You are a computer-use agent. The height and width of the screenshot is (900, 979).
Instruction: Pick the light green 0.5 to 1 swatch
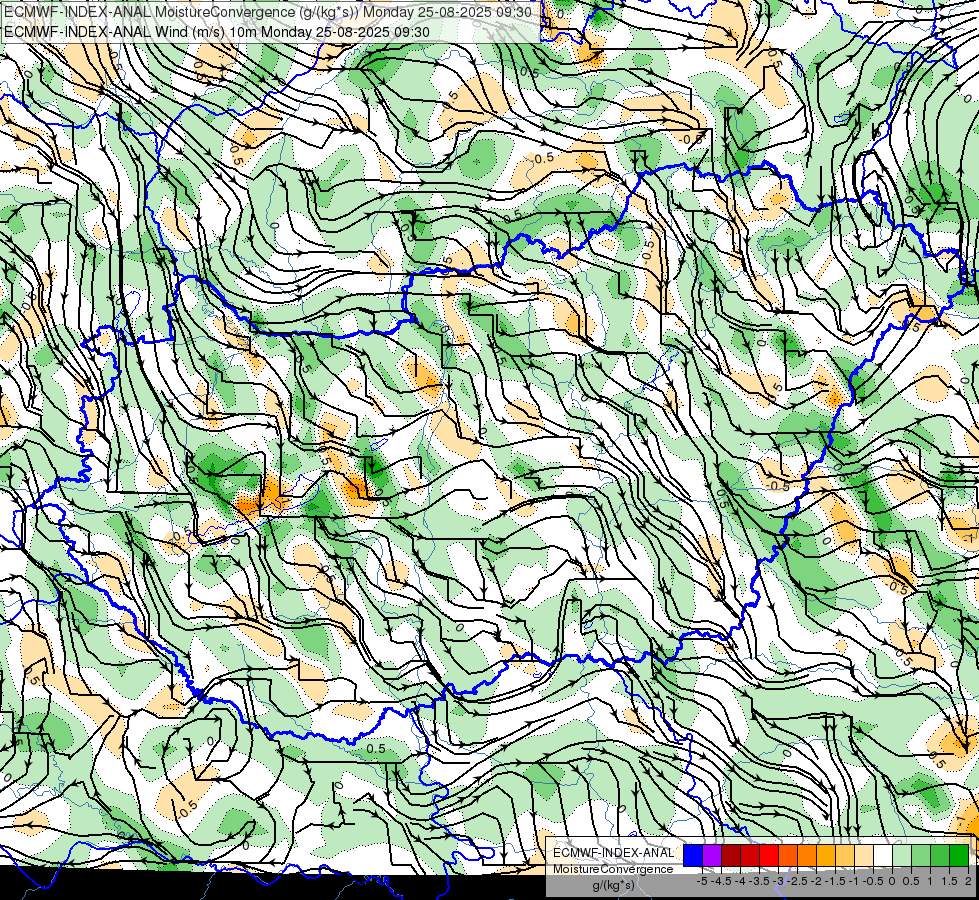921,856
